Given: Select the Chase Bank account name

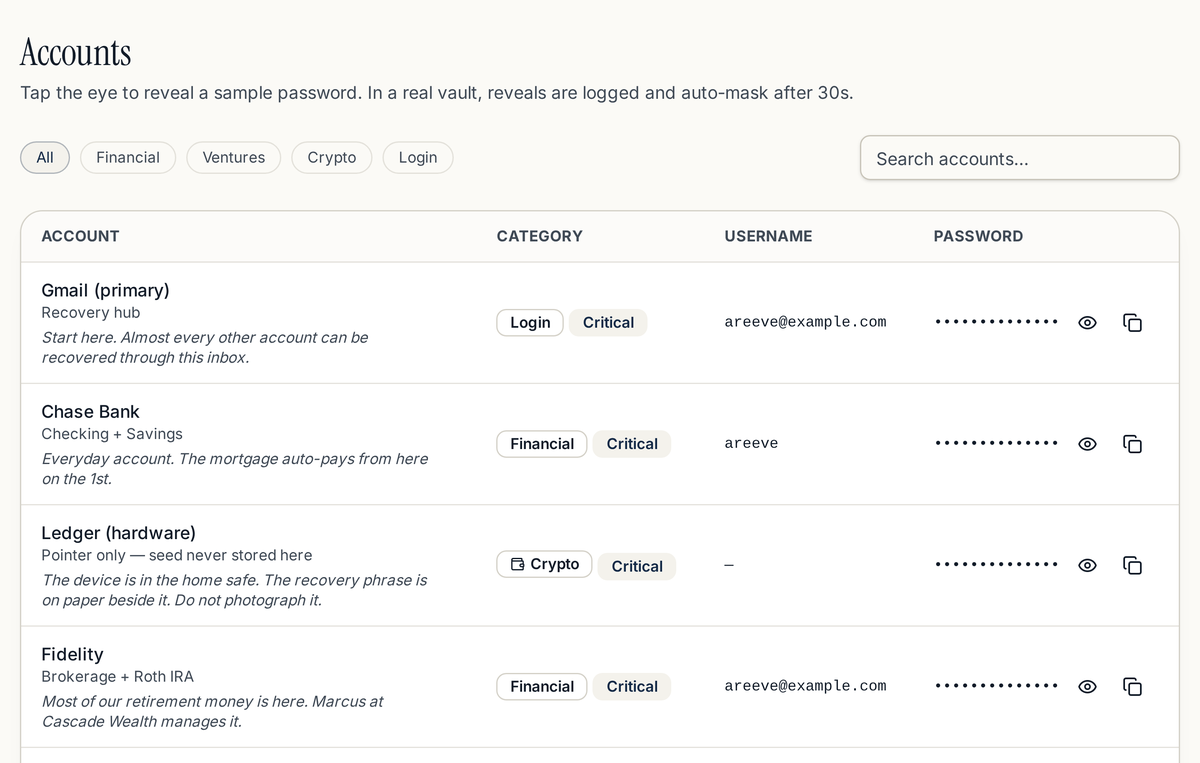Looking at the screenshot, I should pyautogui.click(x=90, y=411).
